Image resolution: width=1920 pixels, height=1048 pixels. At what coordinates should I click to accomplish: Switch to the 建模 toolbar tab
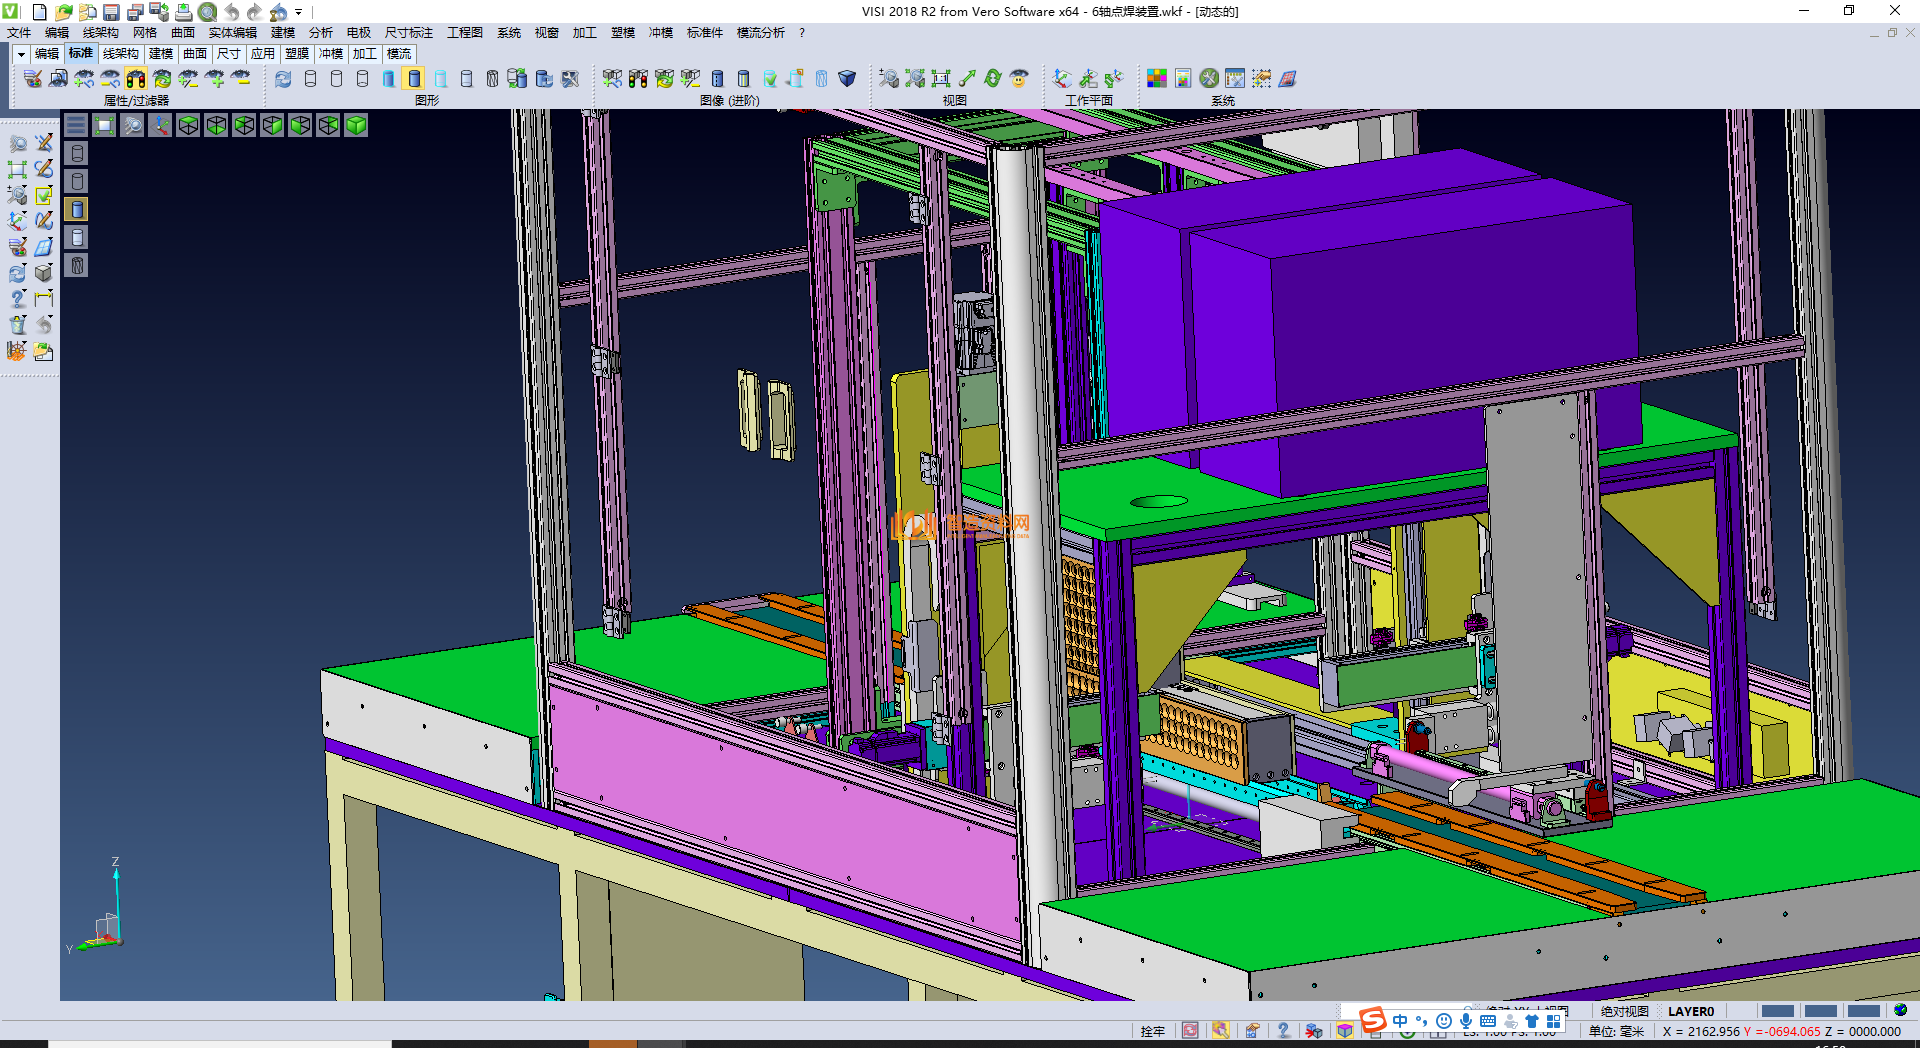click(160, 54)
